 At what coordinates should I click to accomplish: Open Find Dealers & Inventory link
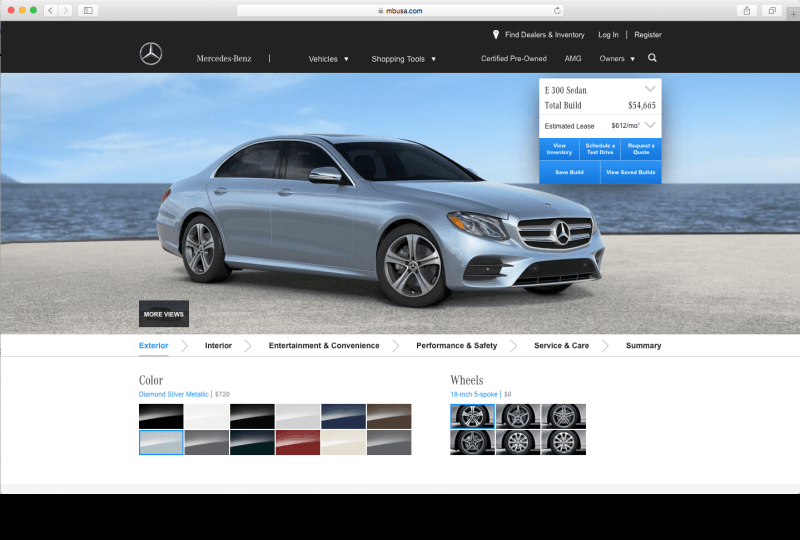[x=544, y=35]
